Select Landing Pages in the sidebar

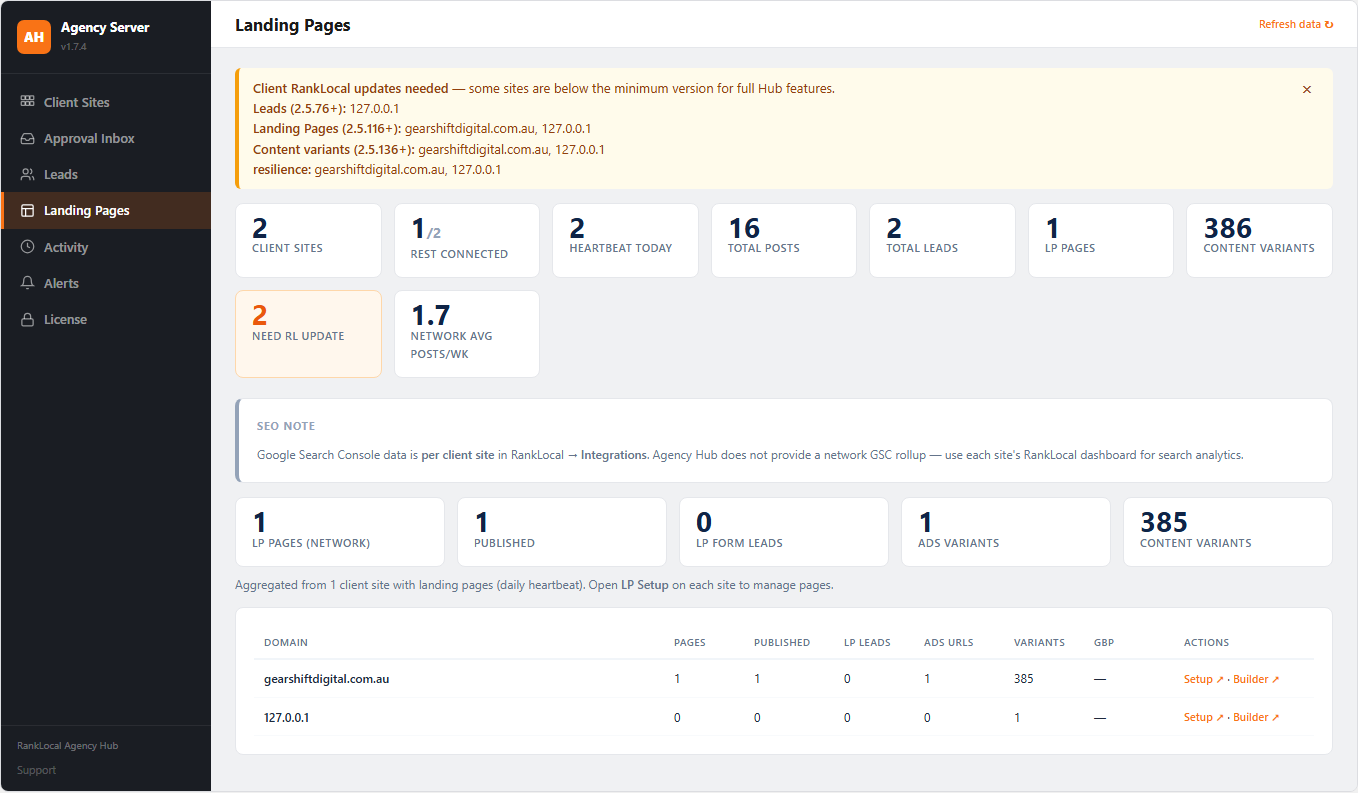coord(106,211)
